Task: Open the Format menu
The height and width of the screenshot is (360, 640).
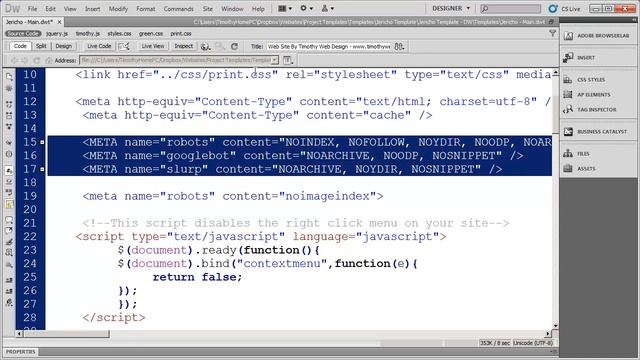Action: [146, 9]
